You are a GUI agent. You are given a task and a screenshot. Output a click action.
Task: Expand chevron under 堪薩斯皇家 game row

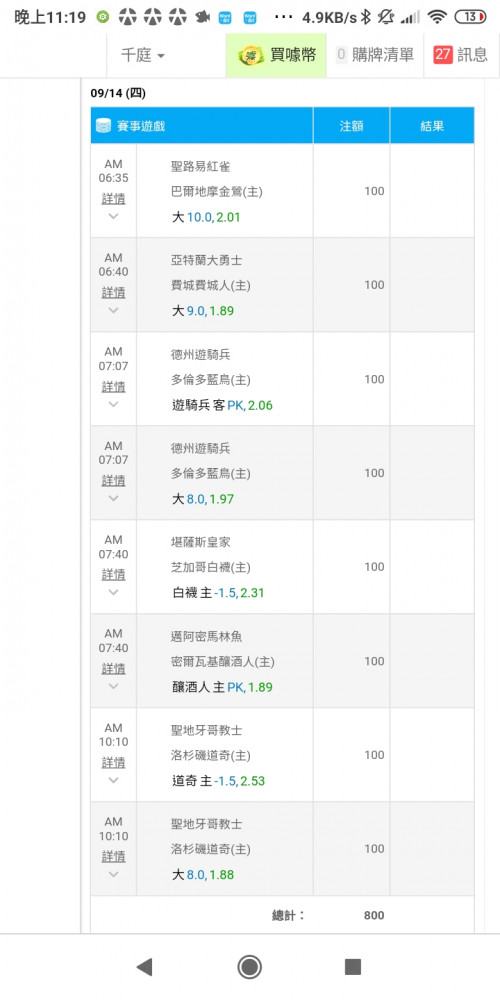point(114,592)
